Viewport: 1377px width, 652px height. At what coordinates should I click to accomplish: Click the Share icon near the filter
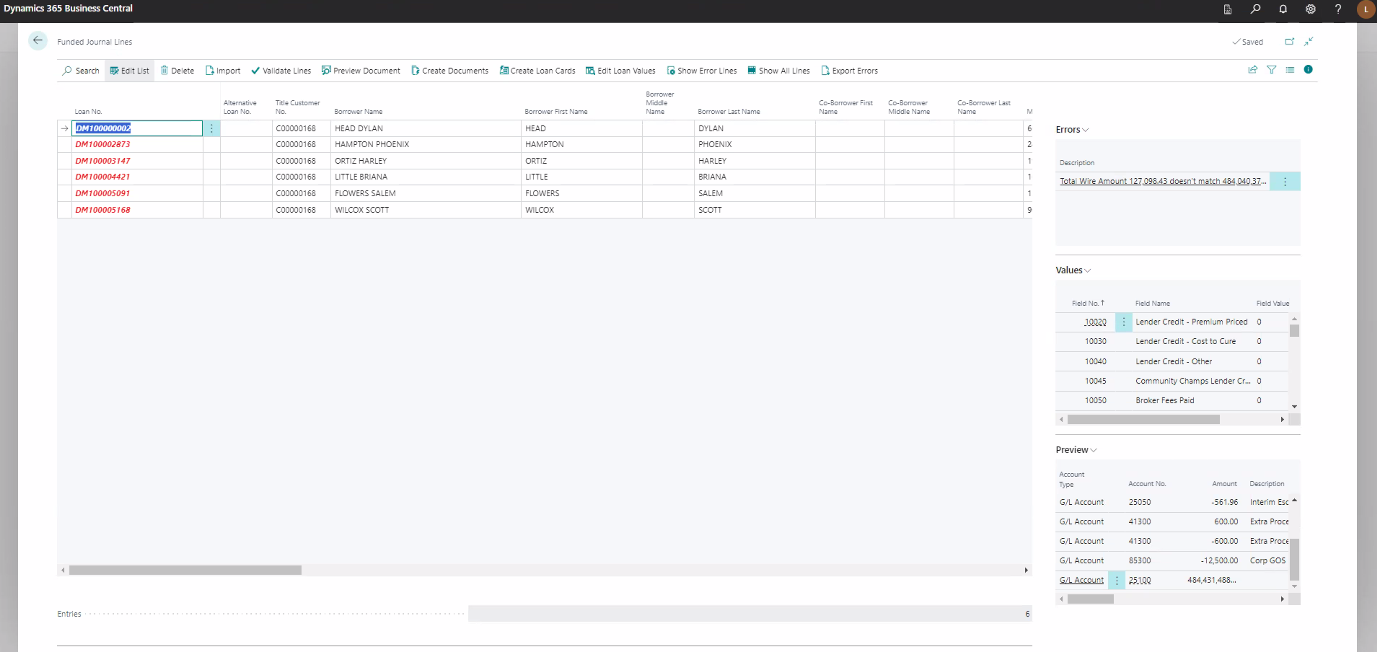1252,69
